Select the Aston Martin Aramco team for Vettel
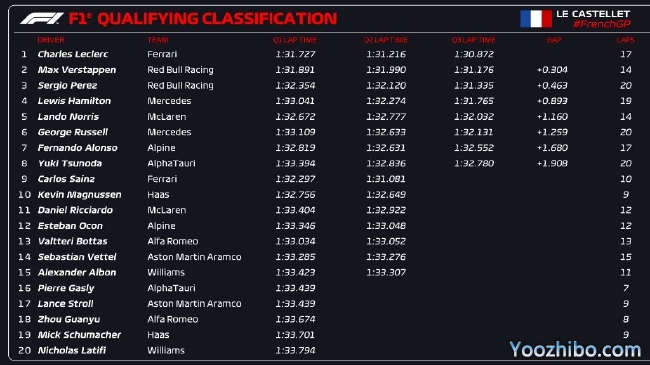Screen dimensions: 650x365 tap(194, 257)
